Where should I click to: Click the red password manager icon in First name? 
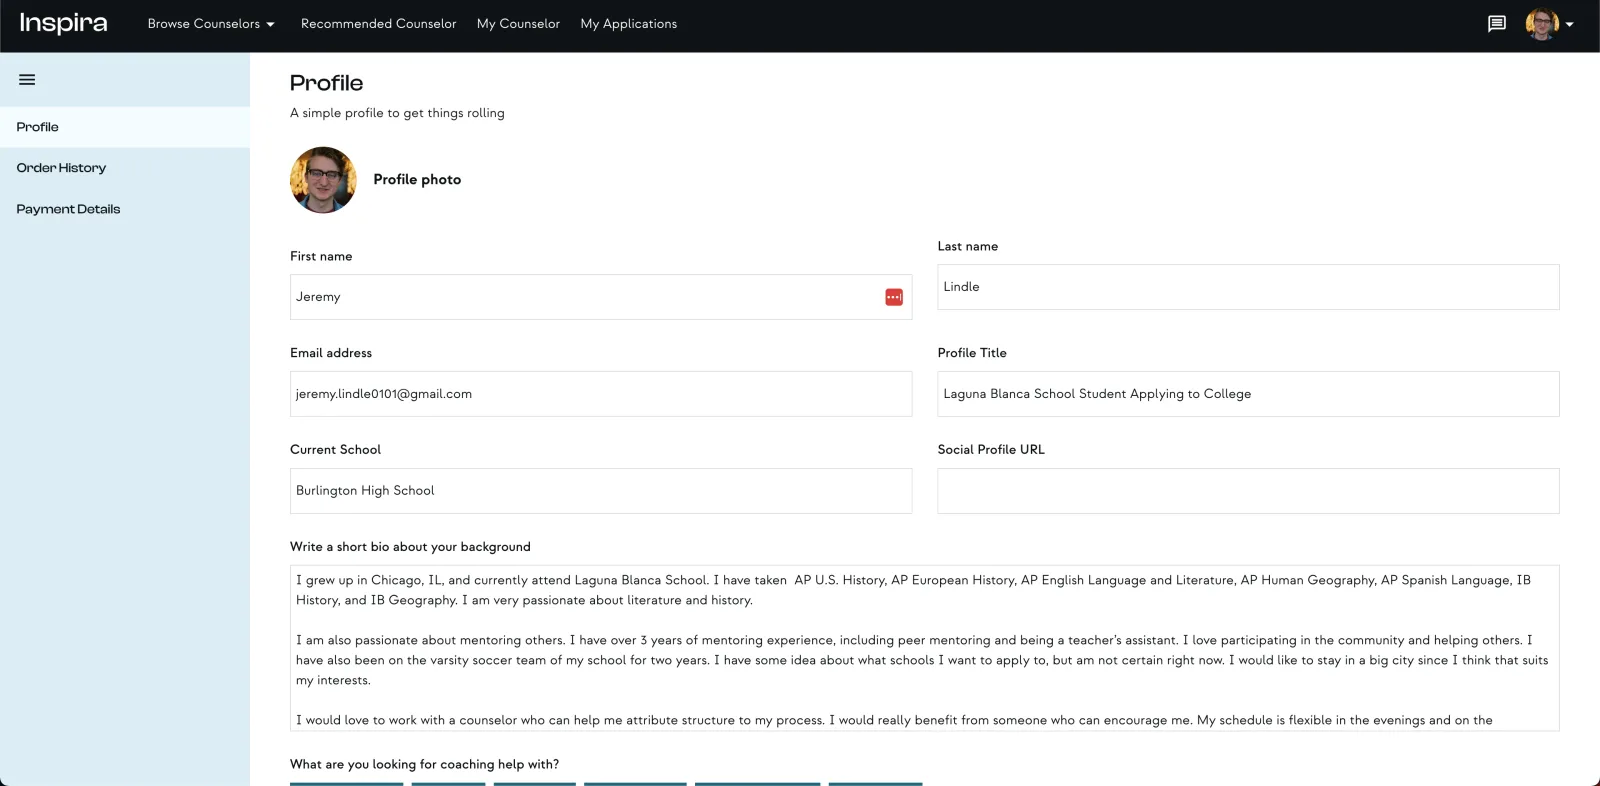[894, 297]
